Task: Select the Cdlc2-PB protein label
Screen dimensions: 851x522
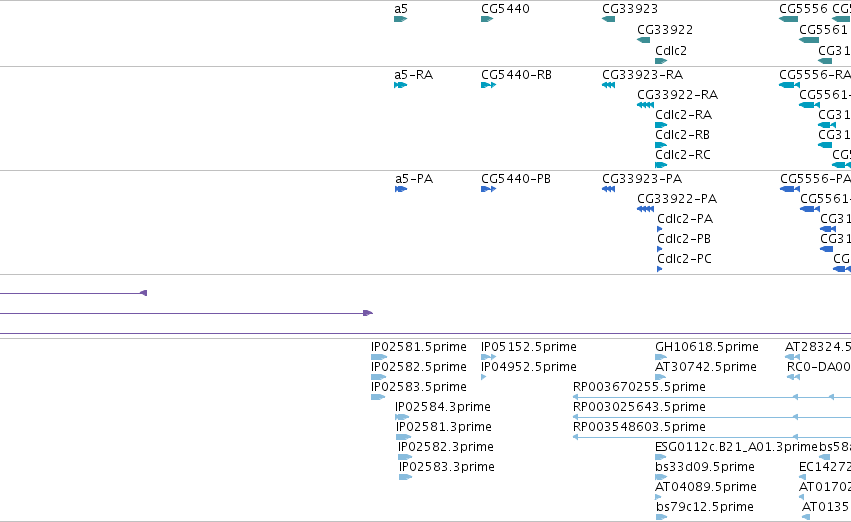Action: pyautogui.click(x=684, y=239)
